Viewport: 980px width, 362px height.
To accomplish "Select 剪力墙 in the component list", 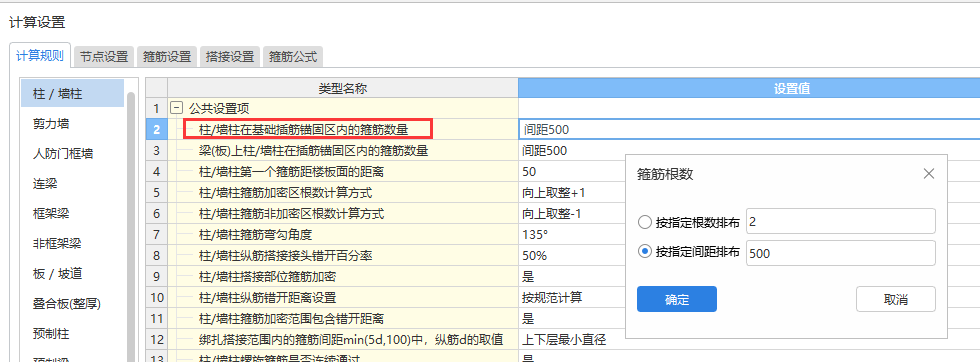I will coord(72,124).
